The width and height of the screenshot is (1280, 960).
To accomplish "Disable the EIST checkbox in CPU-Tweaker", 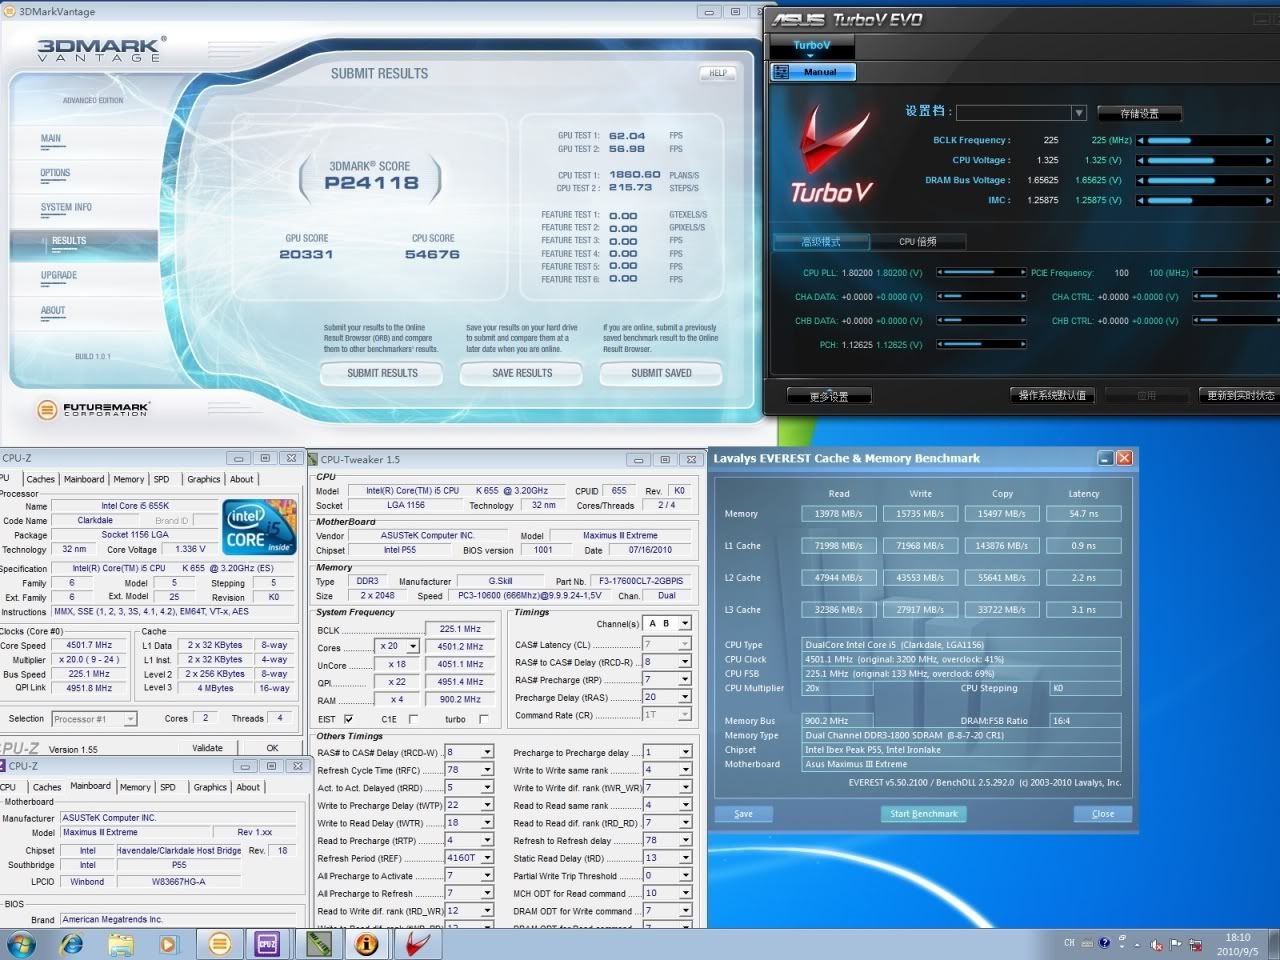I will (x=348, y=719).
